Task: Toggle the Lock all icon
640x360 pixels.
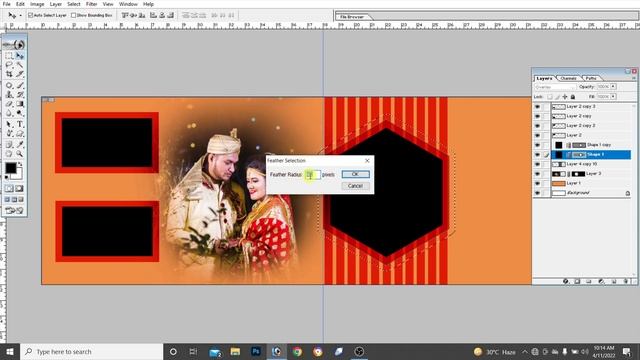Action: click(573, 97)
